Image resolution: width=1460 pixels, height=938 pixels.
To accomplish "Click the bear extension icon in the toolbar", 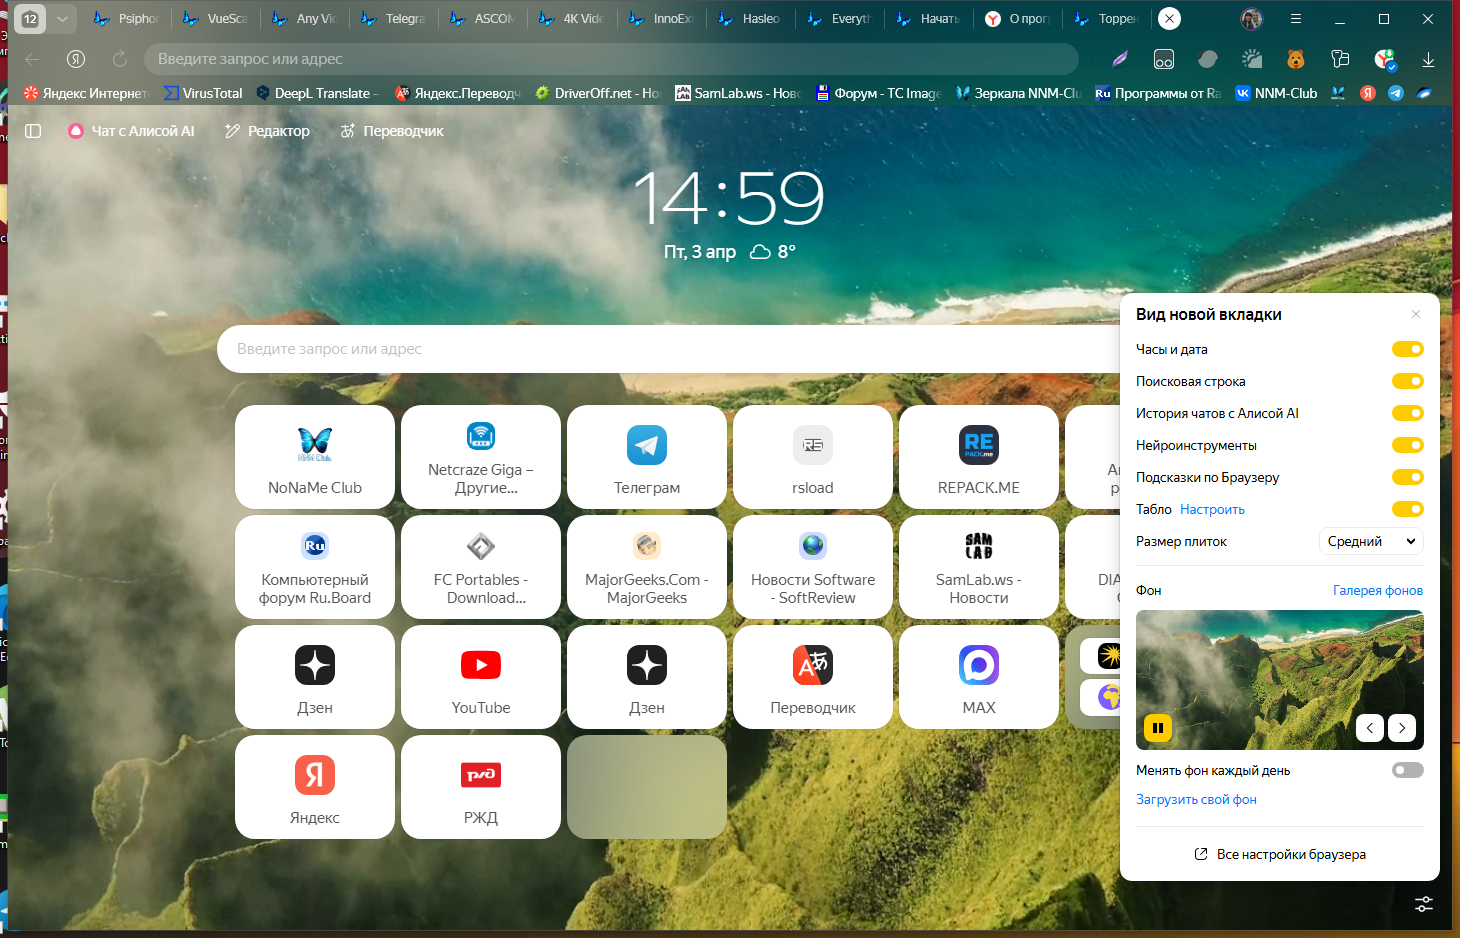I will pyautogui.click(x=1296, y=59).
